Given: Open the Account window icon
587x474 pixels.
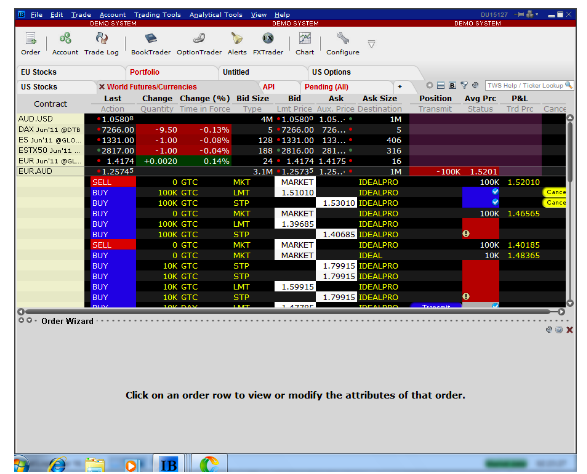Looking at the screenshot, I should coord(65,44).
